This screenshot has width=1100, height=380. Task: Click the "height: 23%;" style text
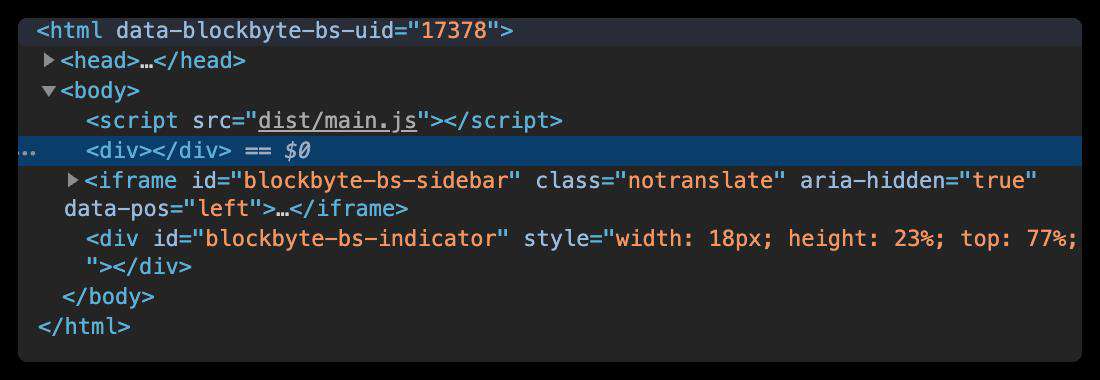[x=867, y=239]
